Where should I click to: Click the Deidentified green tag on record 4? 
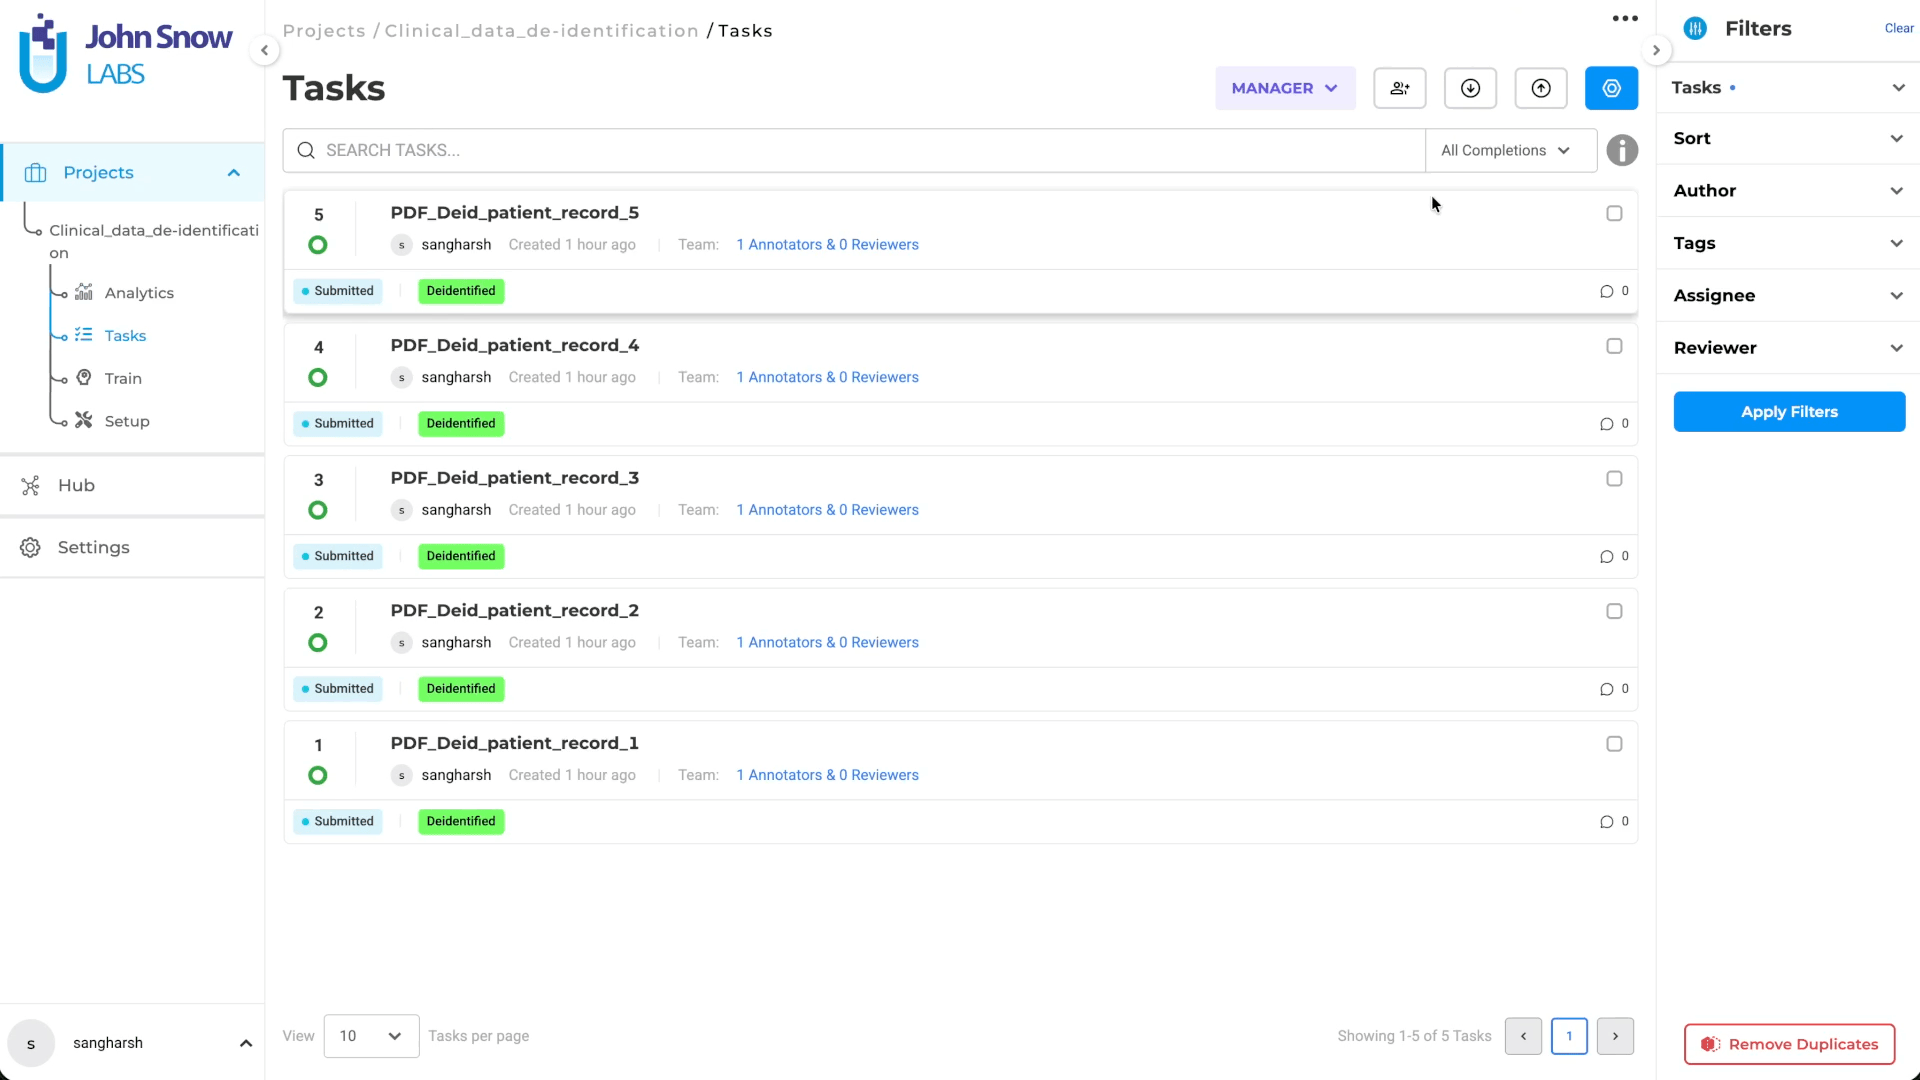[460, 423]
